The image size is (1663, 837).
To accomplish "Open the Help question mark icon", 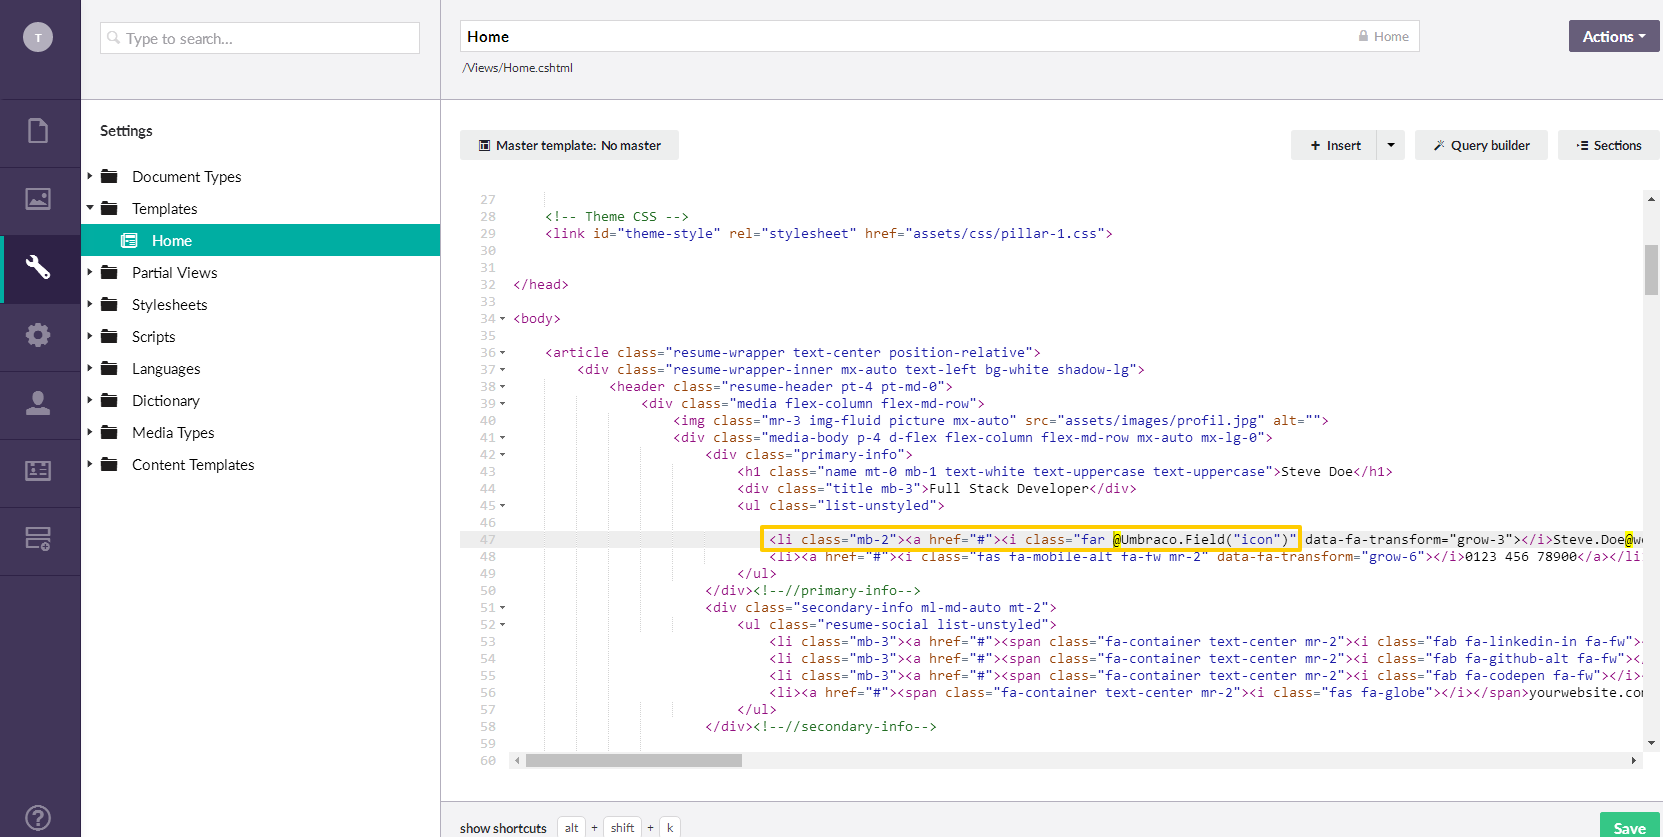I will click(x=38, y=818).
